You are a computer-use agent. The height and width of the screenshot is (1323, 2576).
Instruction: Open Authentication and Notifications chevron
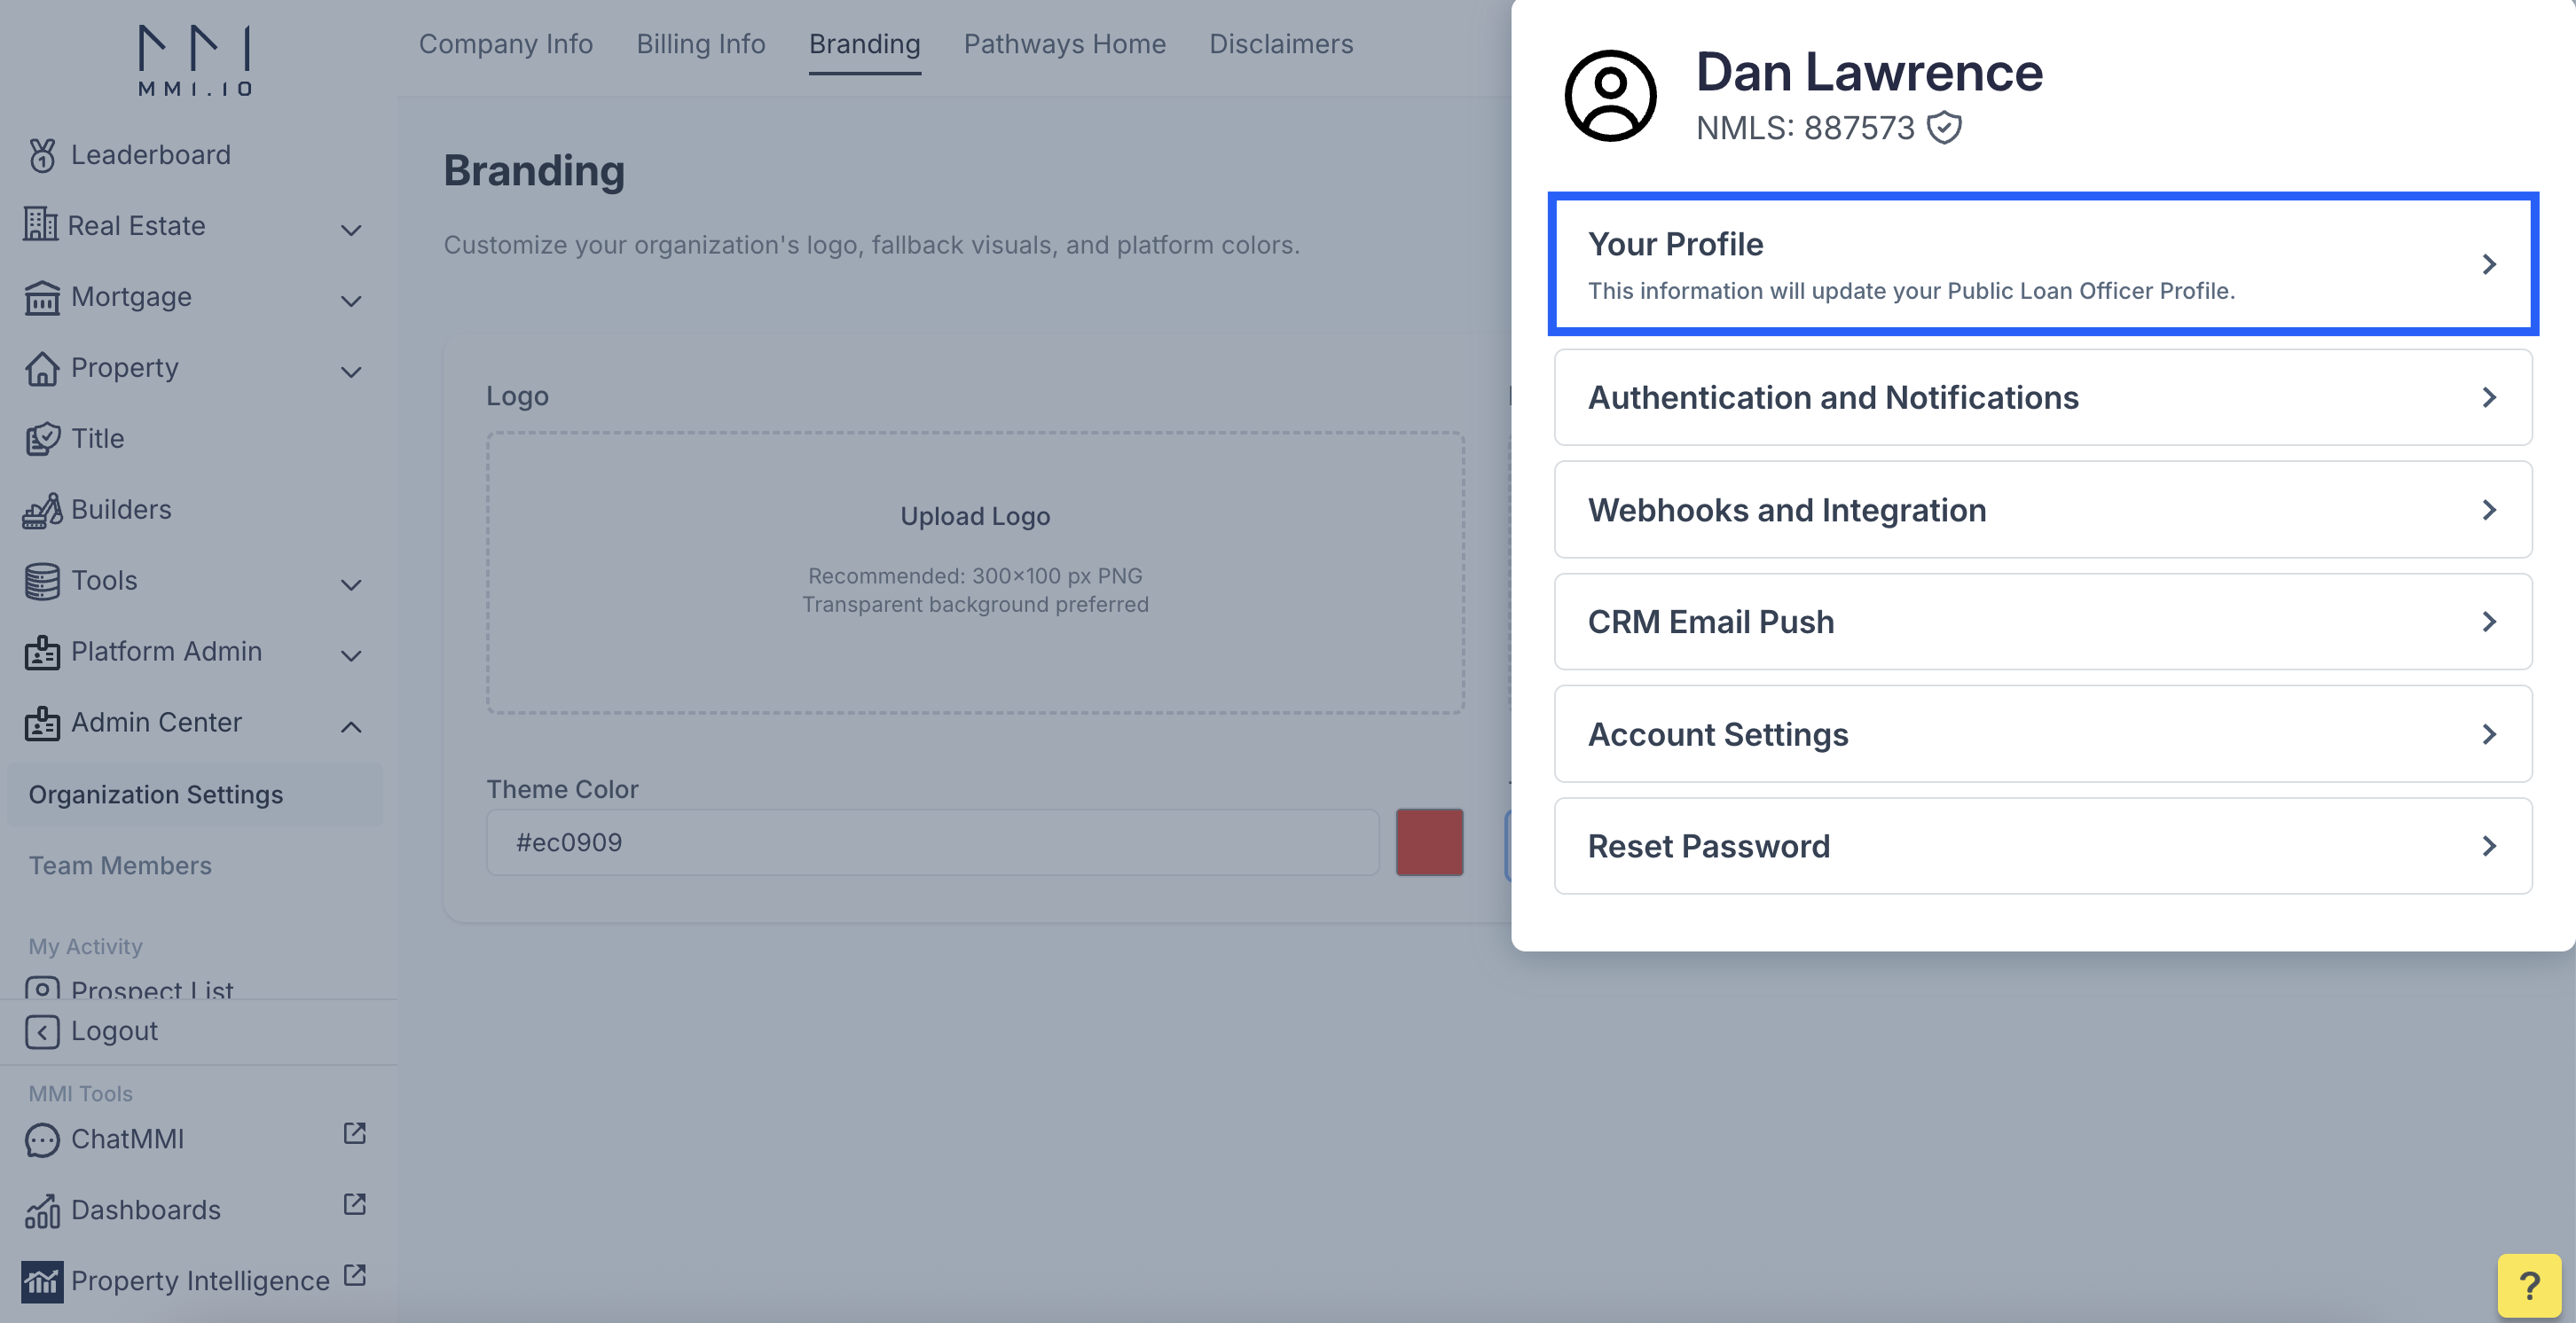click(x=2489, y=397)
